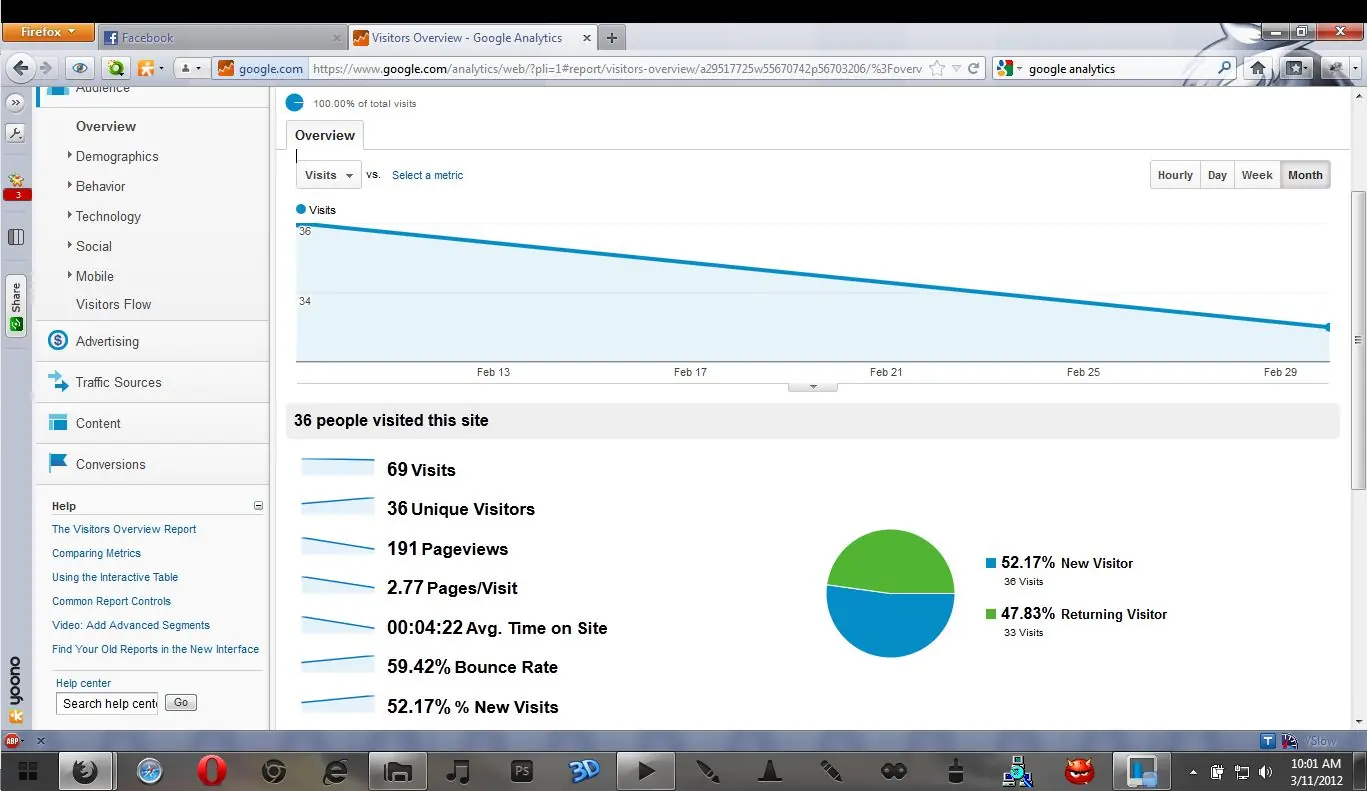Open Comparing Metrics help link
Image resolution: width=1367 pixels, height=791 pixels.
[x=96, y=553]
